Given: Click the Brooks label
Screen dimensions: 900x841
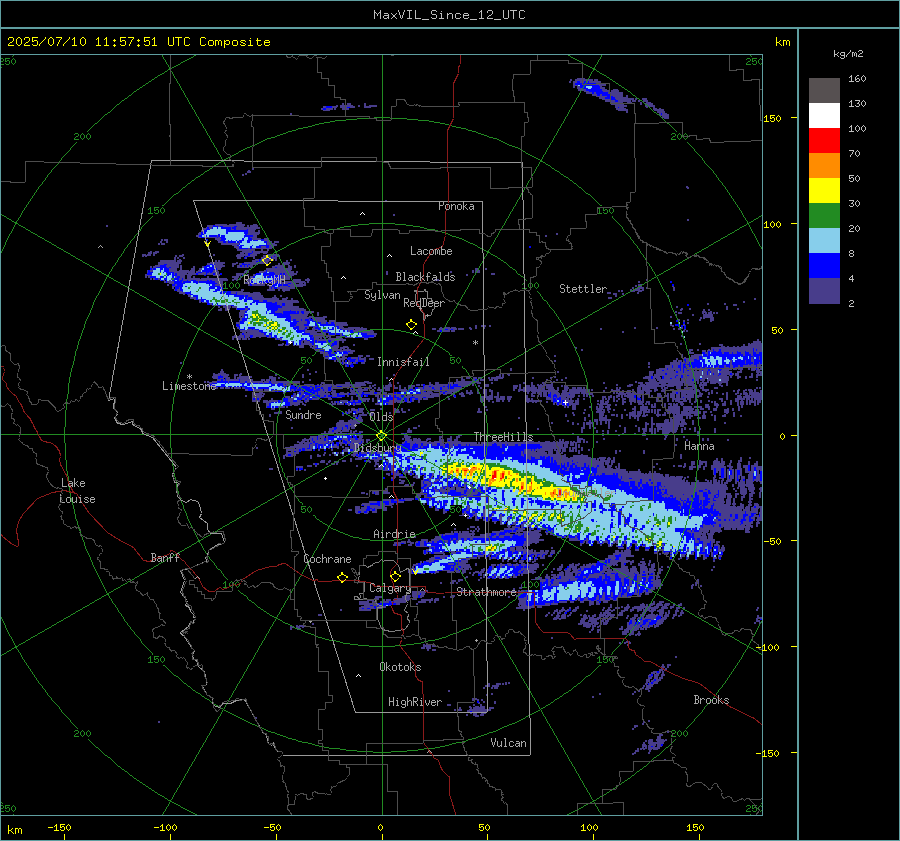Looking at the screenshot, I should (x=711, y=700).
